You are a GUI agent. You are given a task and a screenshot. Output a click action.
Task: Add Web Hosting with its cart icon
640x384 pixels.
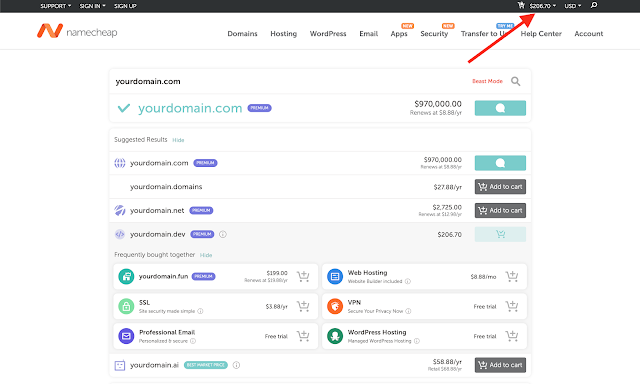click(511, 276)
